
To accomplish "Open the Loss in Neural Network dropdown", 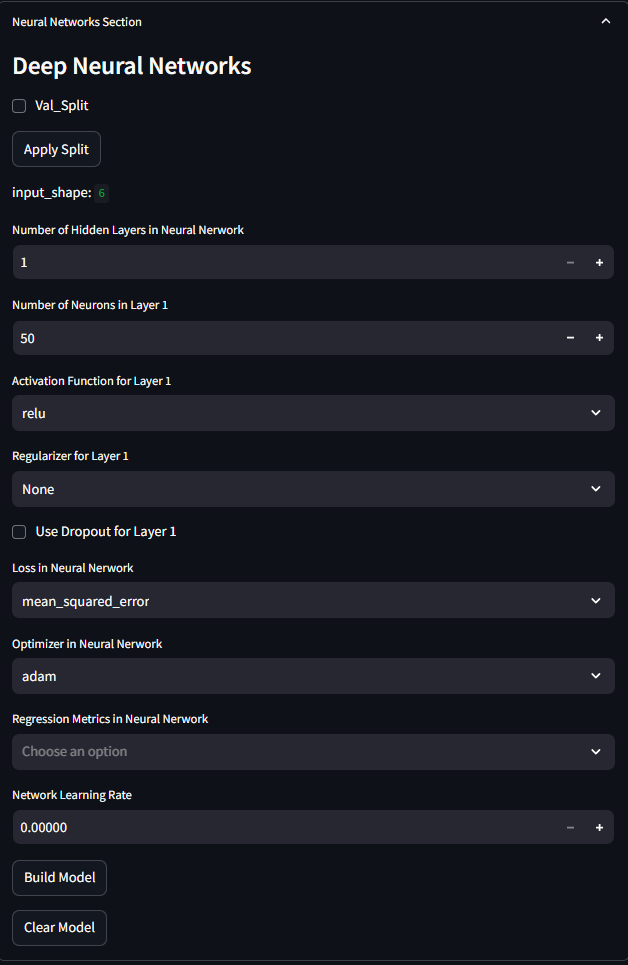I will tap(313, 601).
